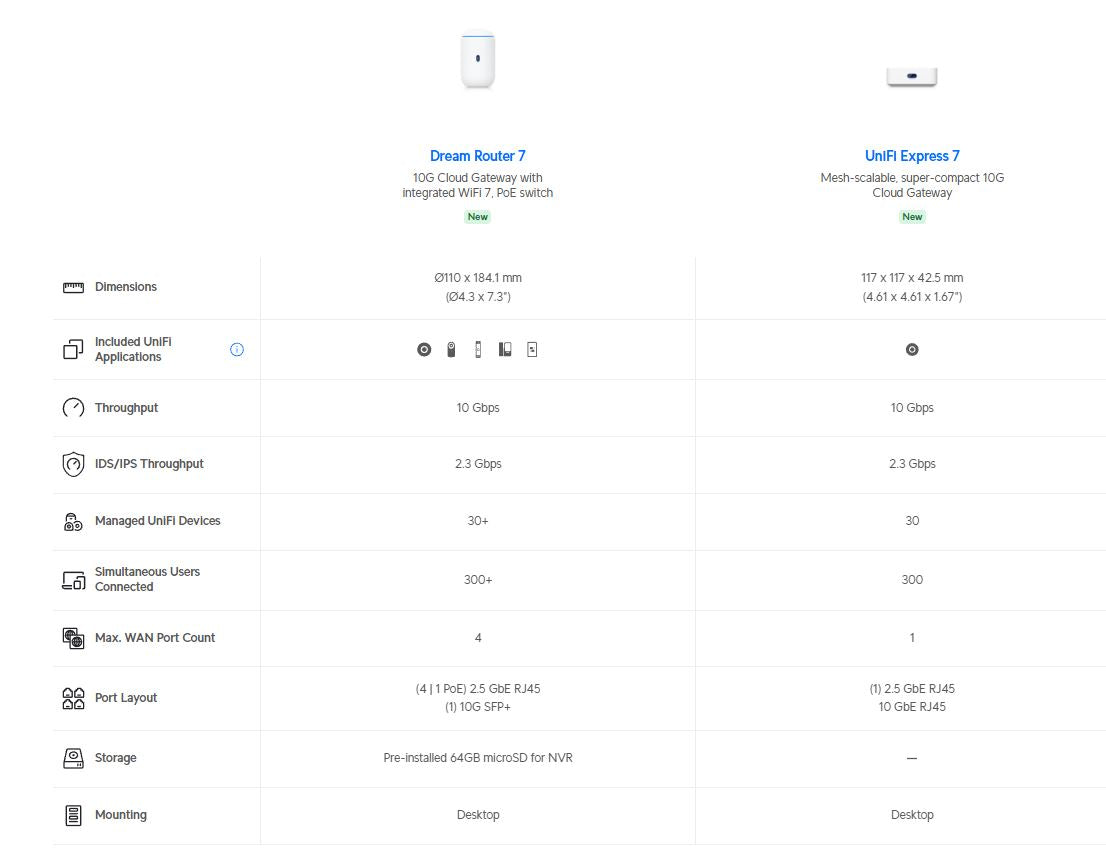Click the Managed UniFi Devices icon
This screenshot has width=1106, height=862.
pyautogui.click(x=73, y=521)
